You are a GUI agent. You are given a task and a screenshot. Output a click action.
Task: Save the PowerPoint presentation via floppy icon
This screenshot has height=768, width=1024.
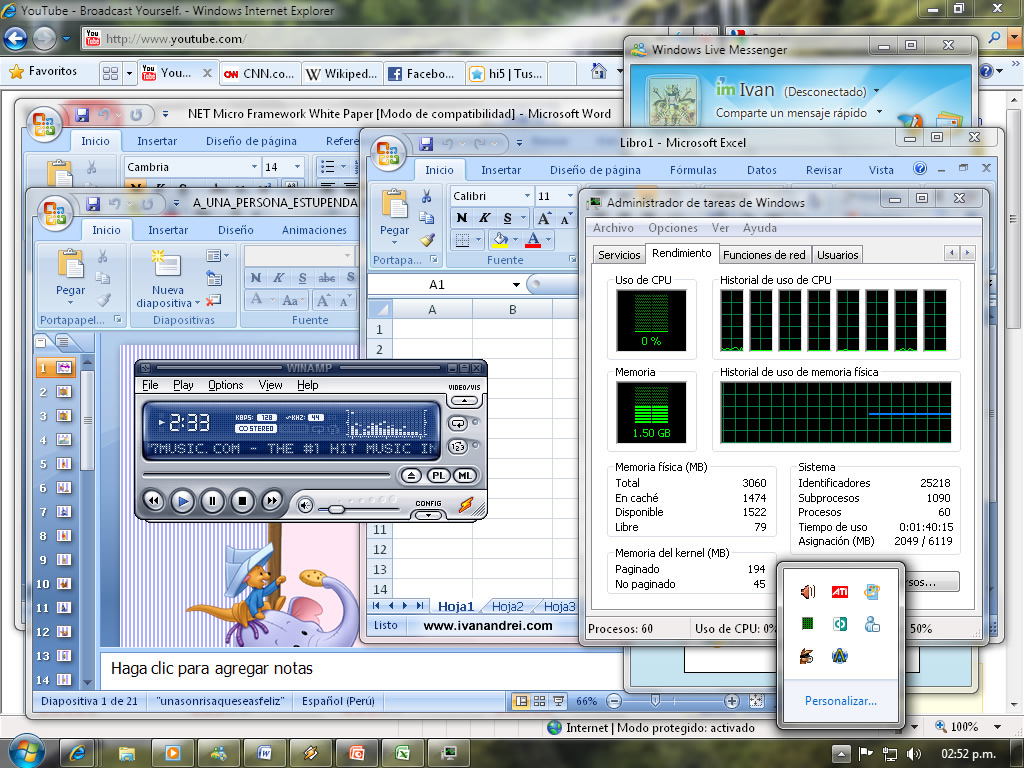pos(93,203)
